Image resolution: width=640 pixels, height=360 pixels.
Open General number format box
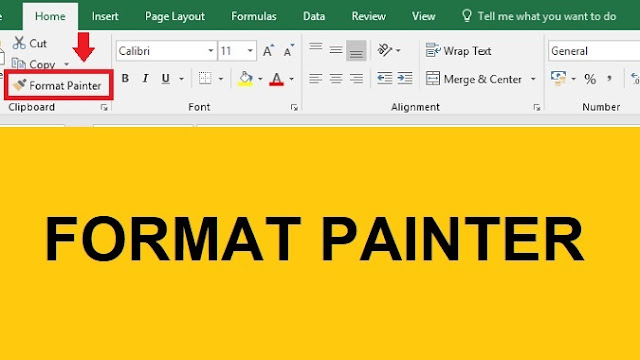click(594, 51)
